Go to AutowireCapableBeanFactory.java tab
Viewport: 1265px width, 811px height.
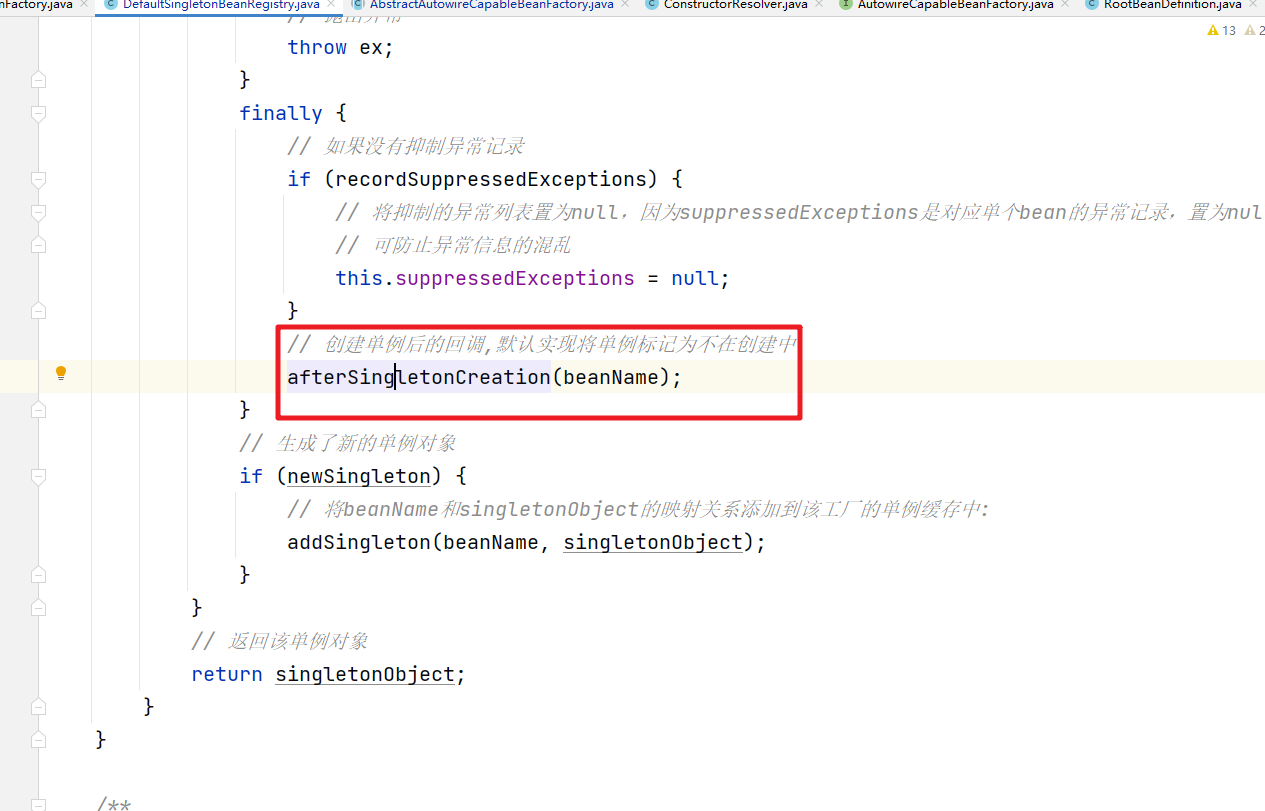(x=955, y=5)
